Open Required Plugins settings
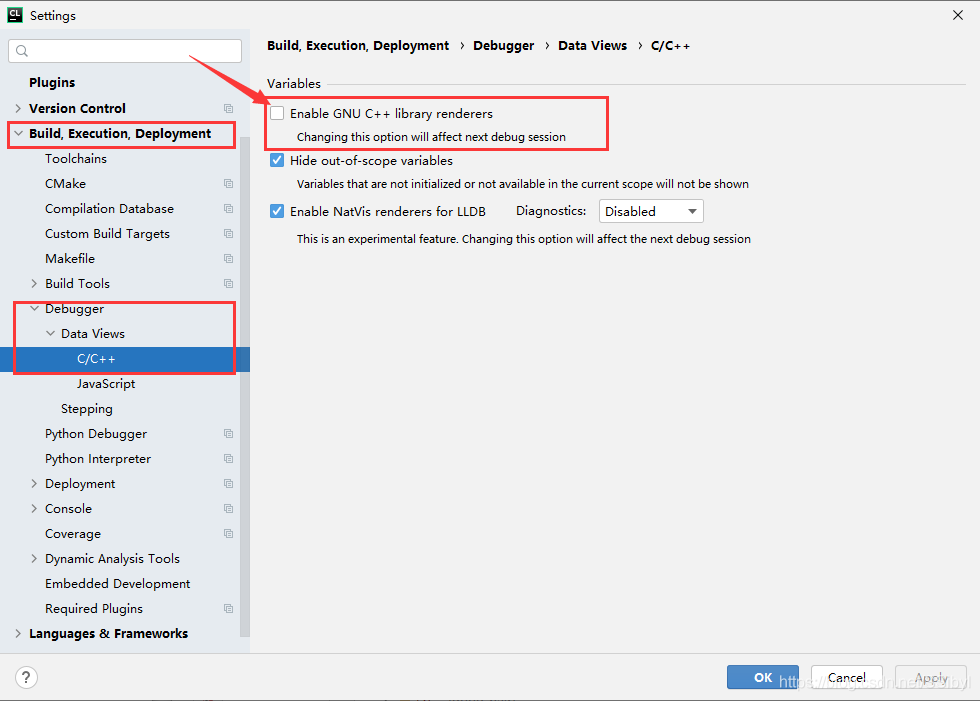 [94, 609]
